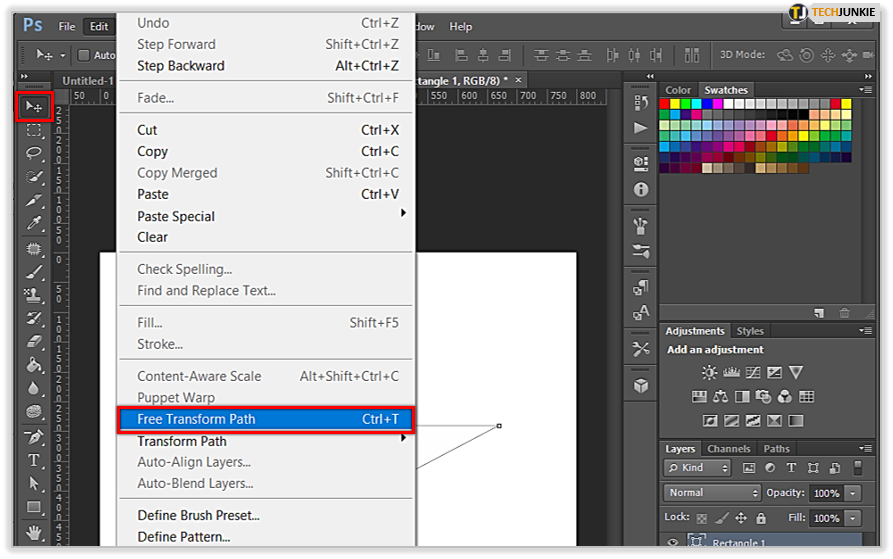Open the tool preset picker arrow
Image resolution: width=893 pixels, height=559 pixels.
pos(63,55)
